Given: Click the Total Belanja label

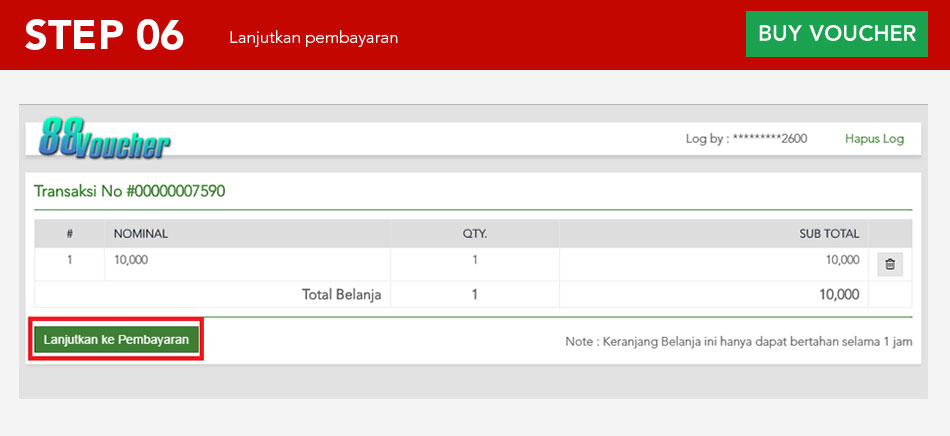Looking at the screenshot, I should pyautogui.click(x=342, y=294).
